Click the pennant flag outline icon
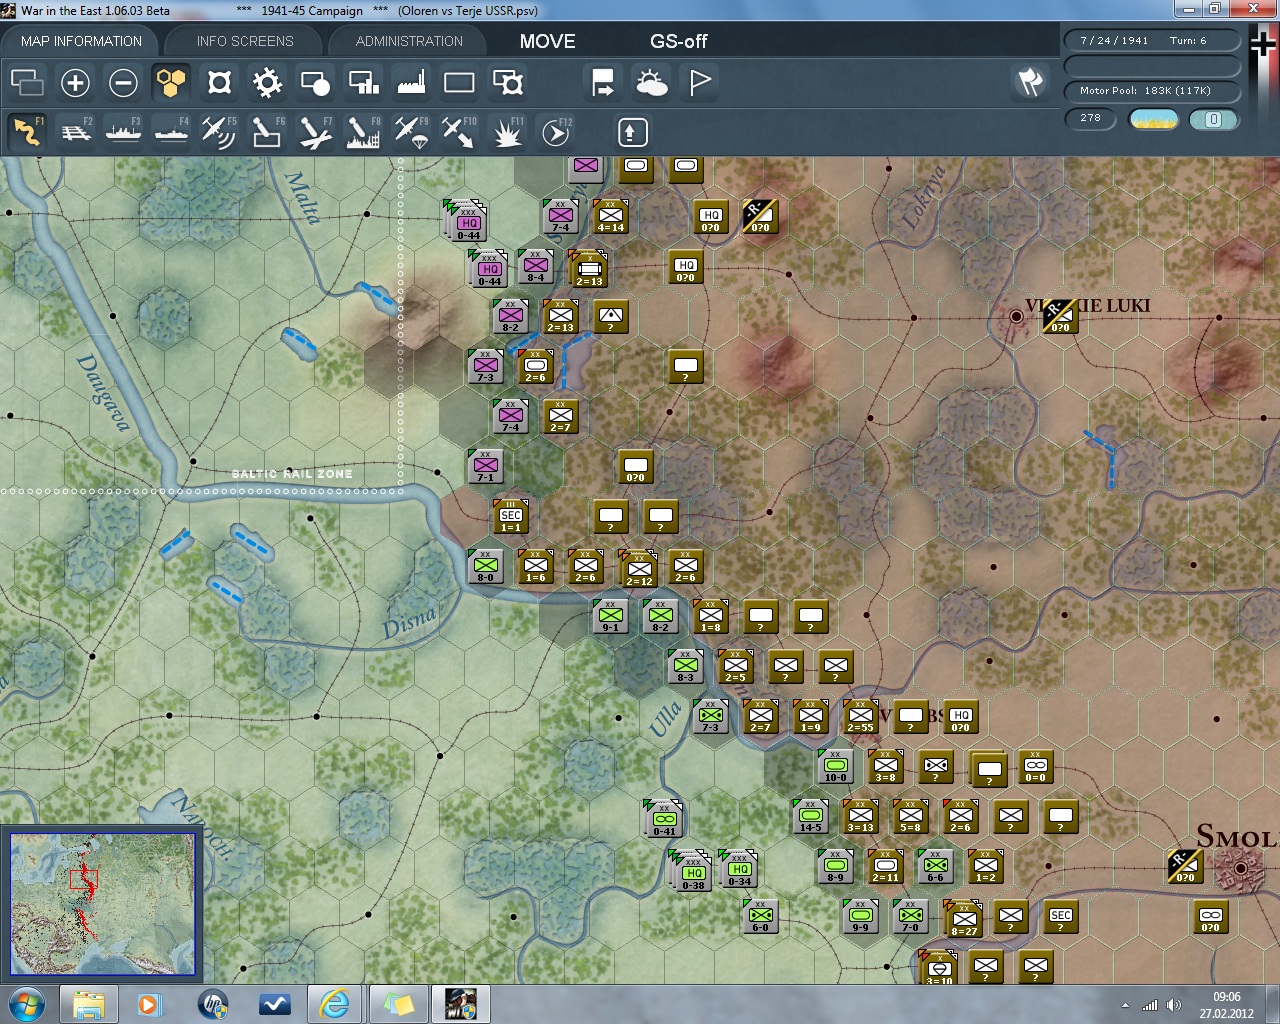The width and height of the screenshot is (1280, 1024). pyautogui.click(x=700, y=82)
